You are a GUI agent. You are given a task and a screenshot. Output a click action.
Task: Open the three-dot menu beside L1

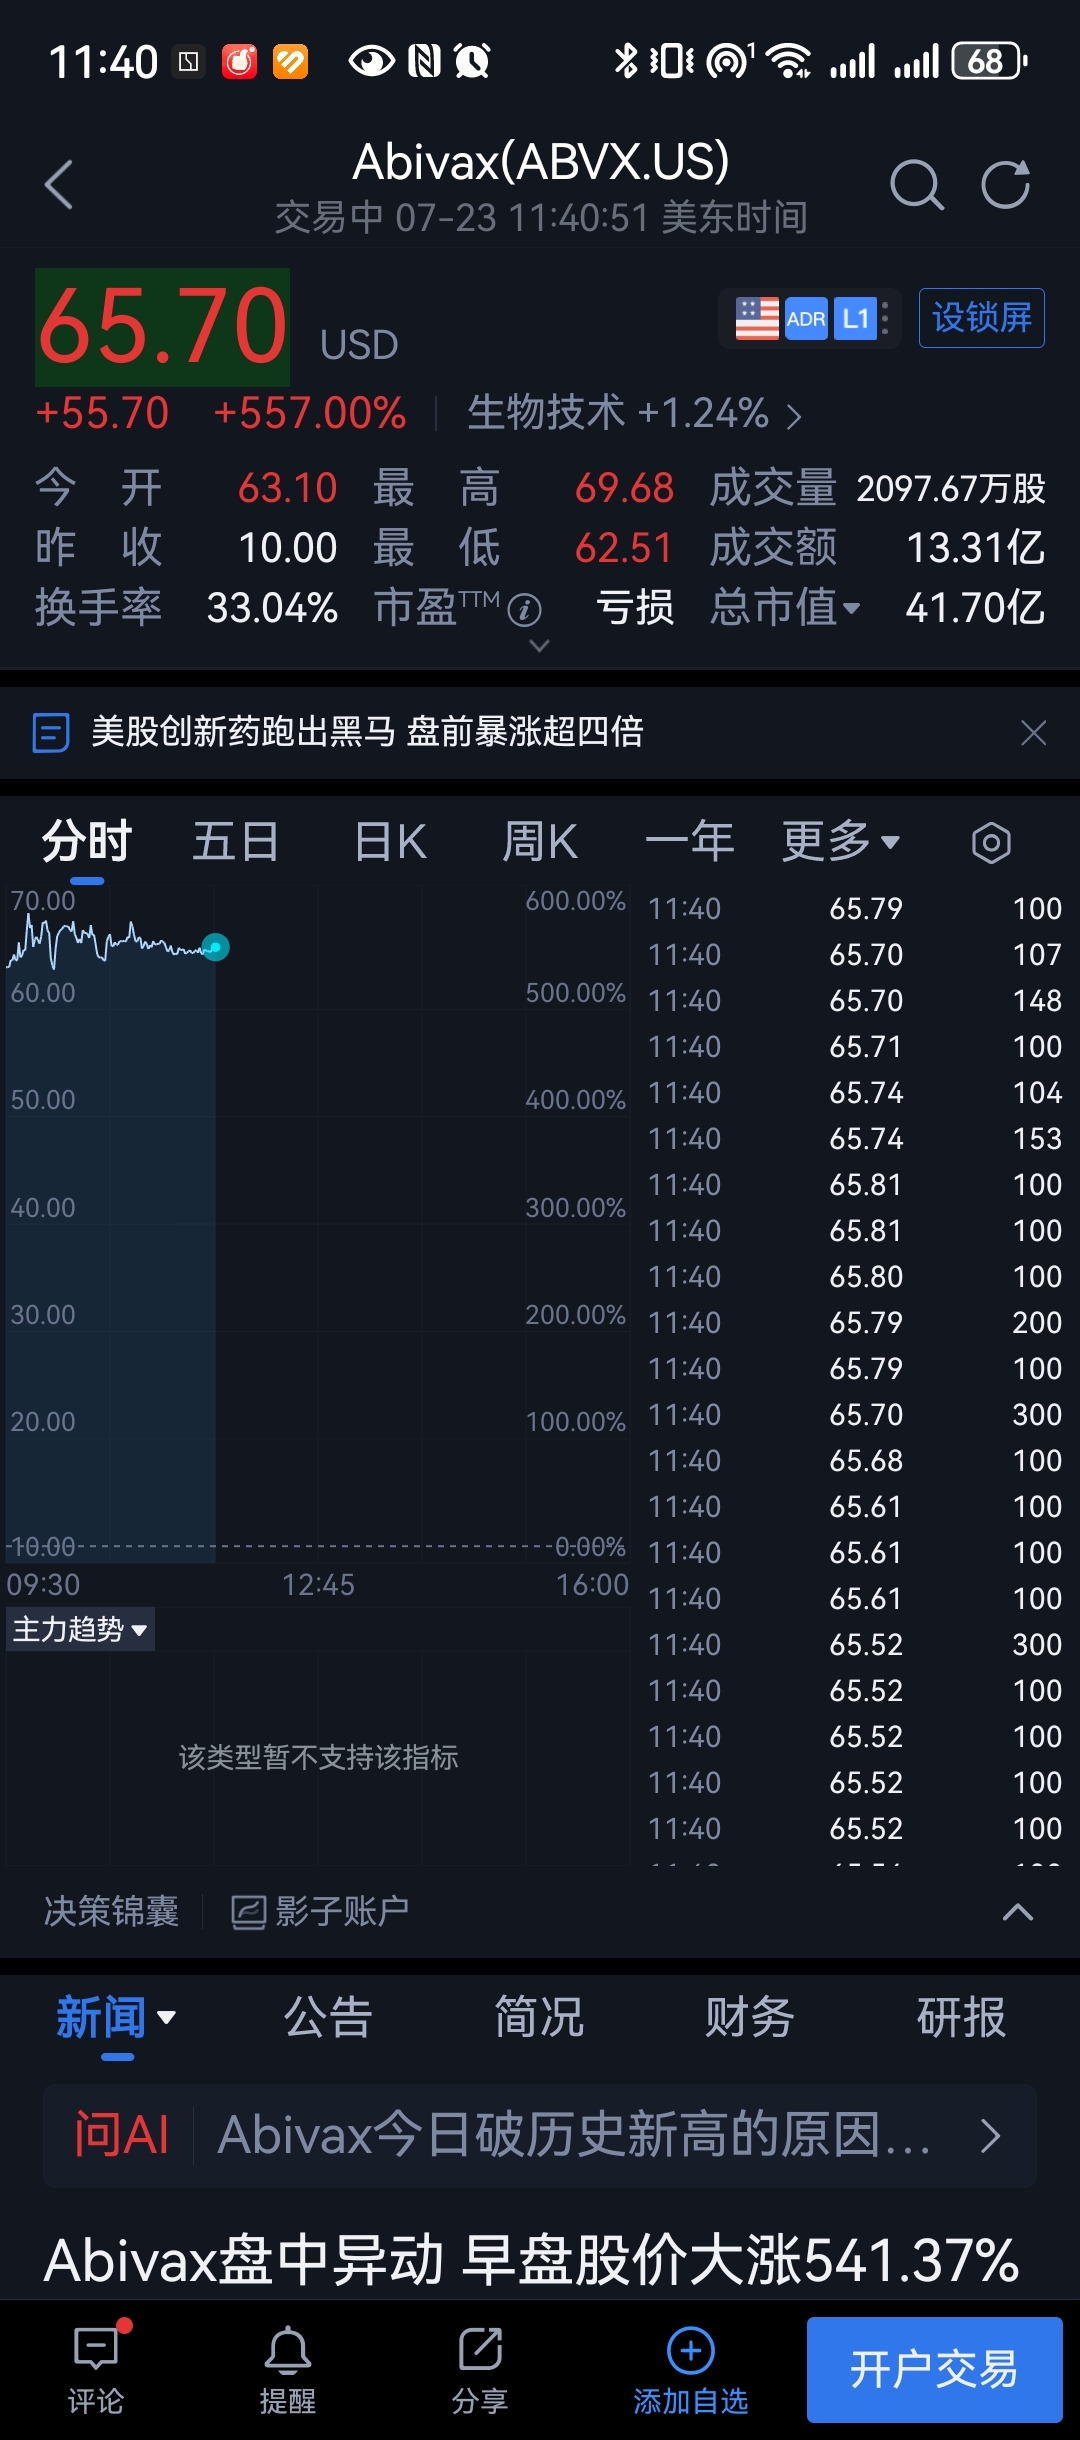tap(886, 319)
